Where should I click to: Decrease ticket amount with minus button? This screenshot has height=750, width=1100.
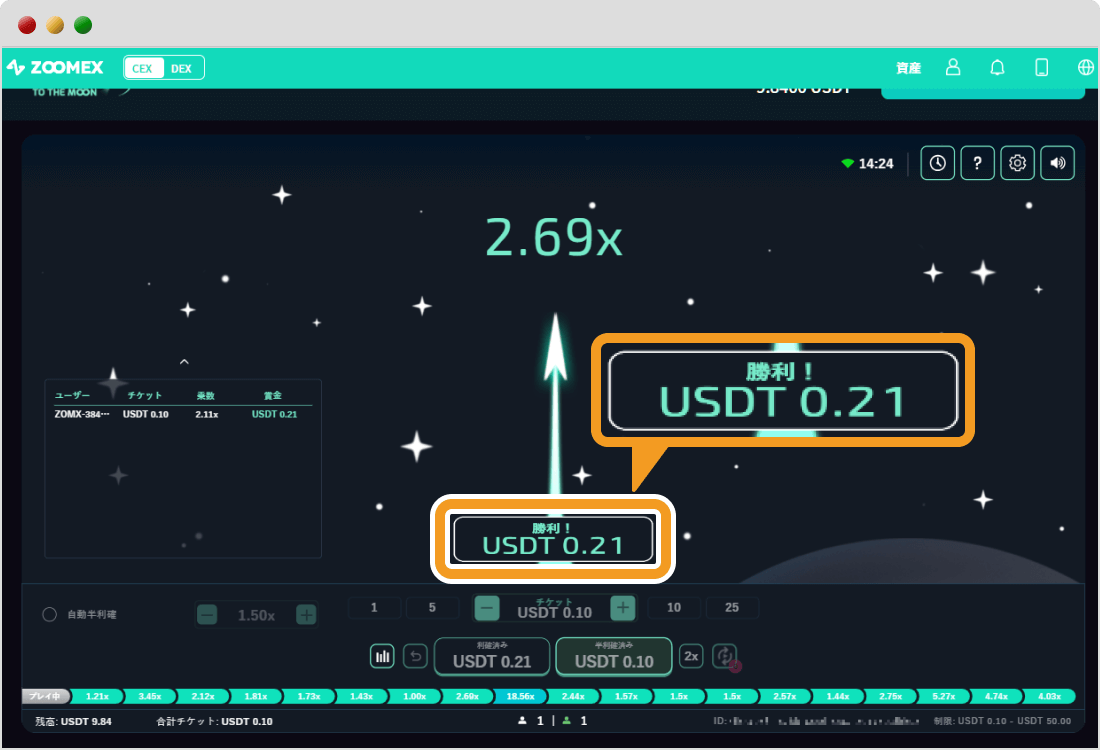[487, 608]
